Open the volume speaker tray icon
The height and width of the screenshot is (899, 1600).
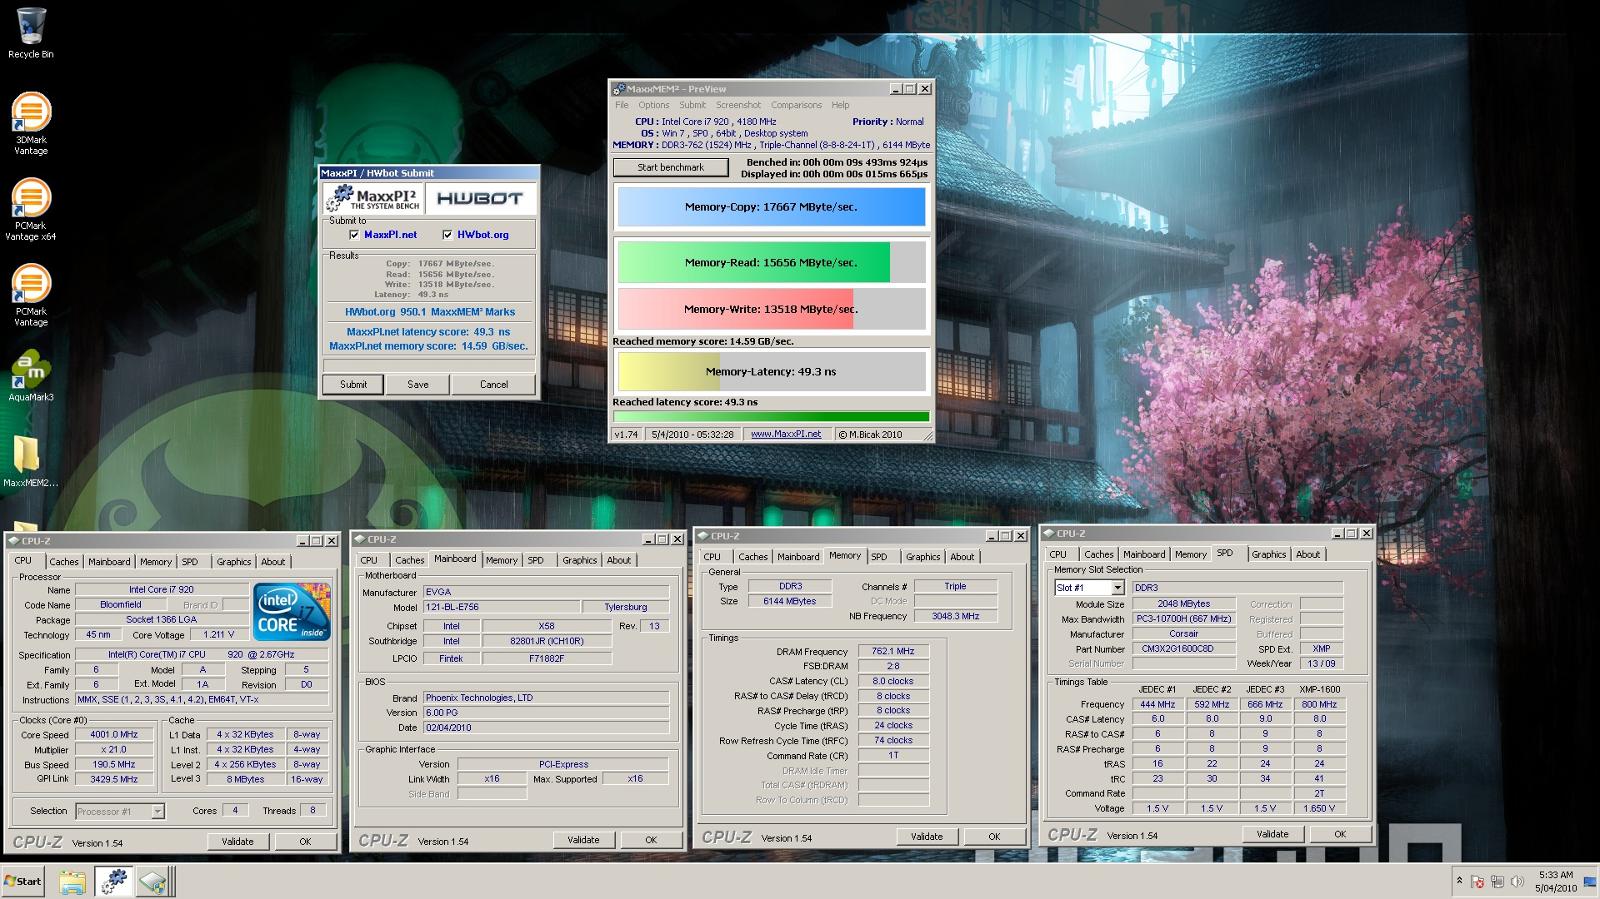click(1516, 882)
